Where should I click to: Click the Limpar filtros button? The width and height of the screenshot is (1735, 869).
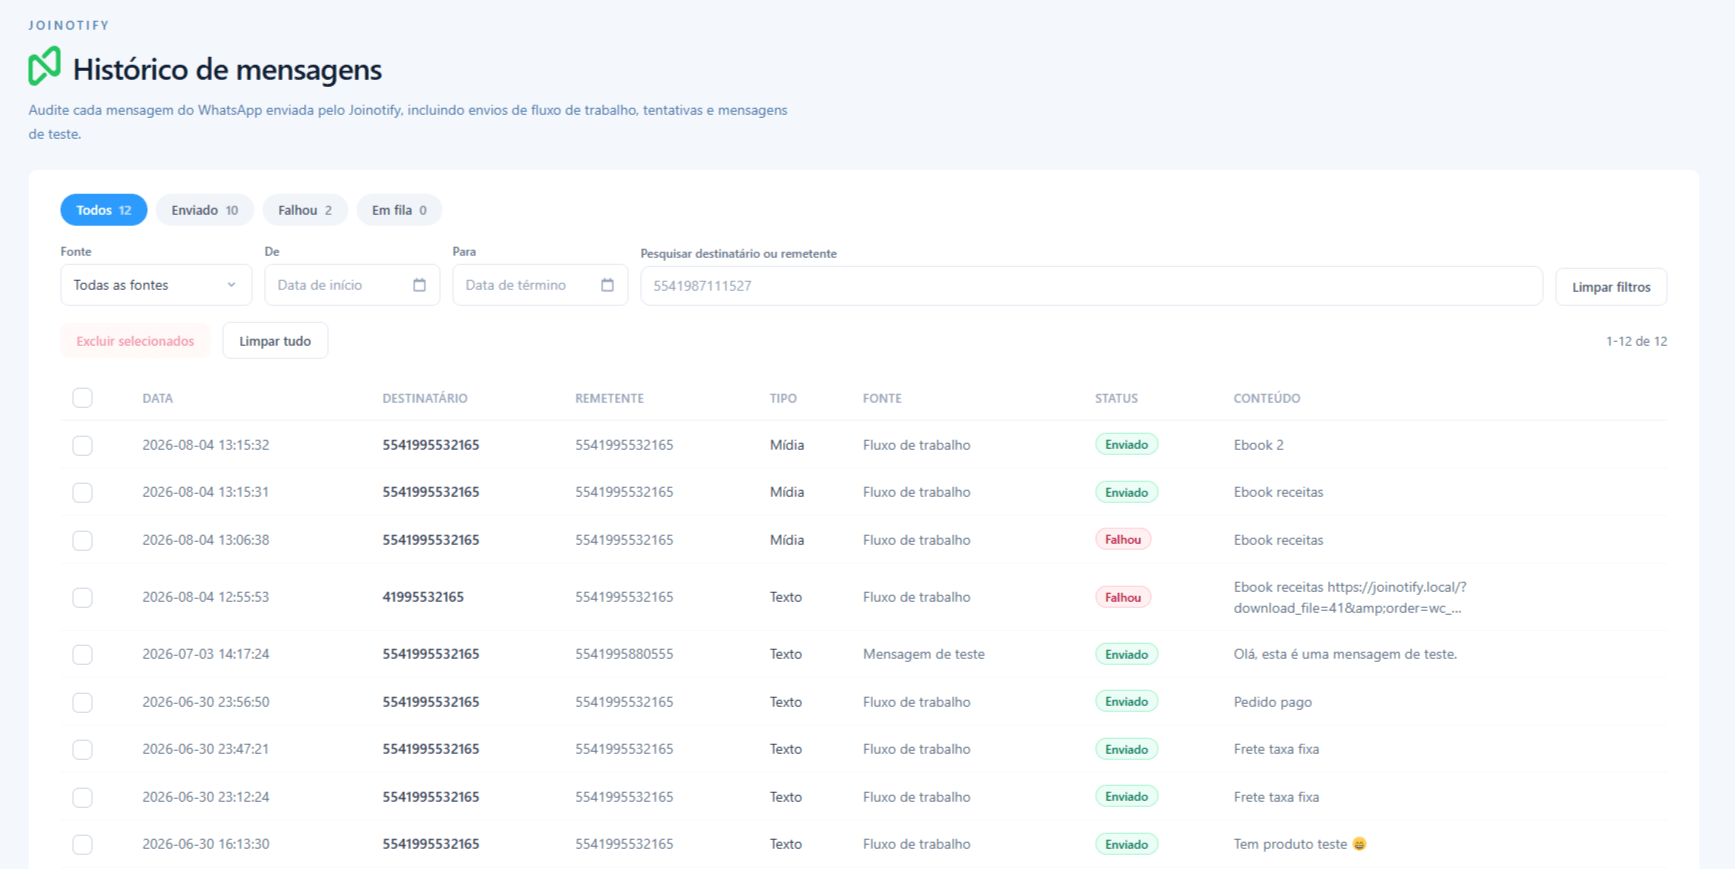pyautogui.click(x=1611, y=287)
